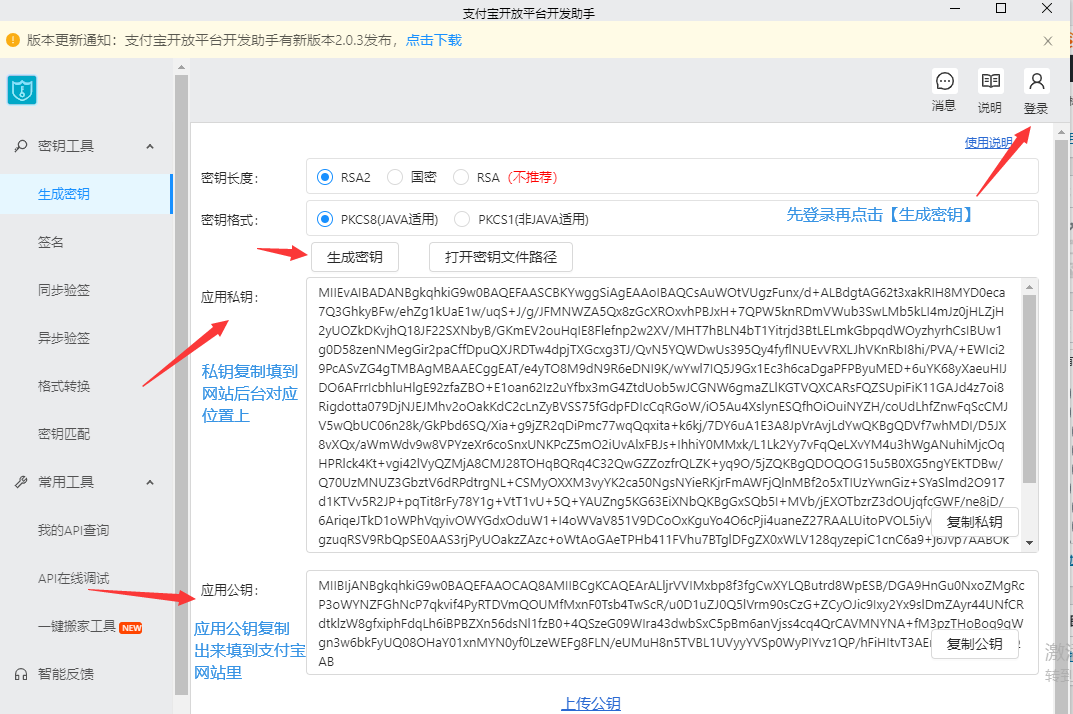Click the 说明 book icon
Image resolution: width=1073 pixels, height=714 pixels.
(990, 82)
